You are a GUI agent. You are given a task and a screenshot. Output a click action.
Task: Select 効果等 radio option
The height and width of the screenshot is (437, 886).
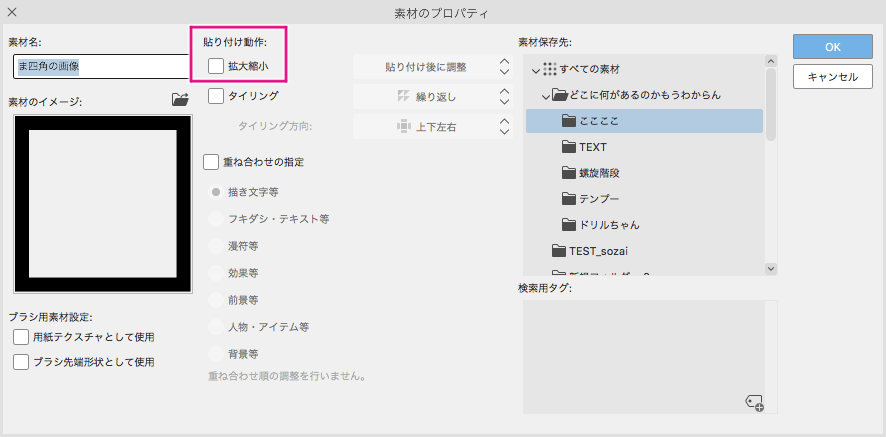click(x=216, y=273)
